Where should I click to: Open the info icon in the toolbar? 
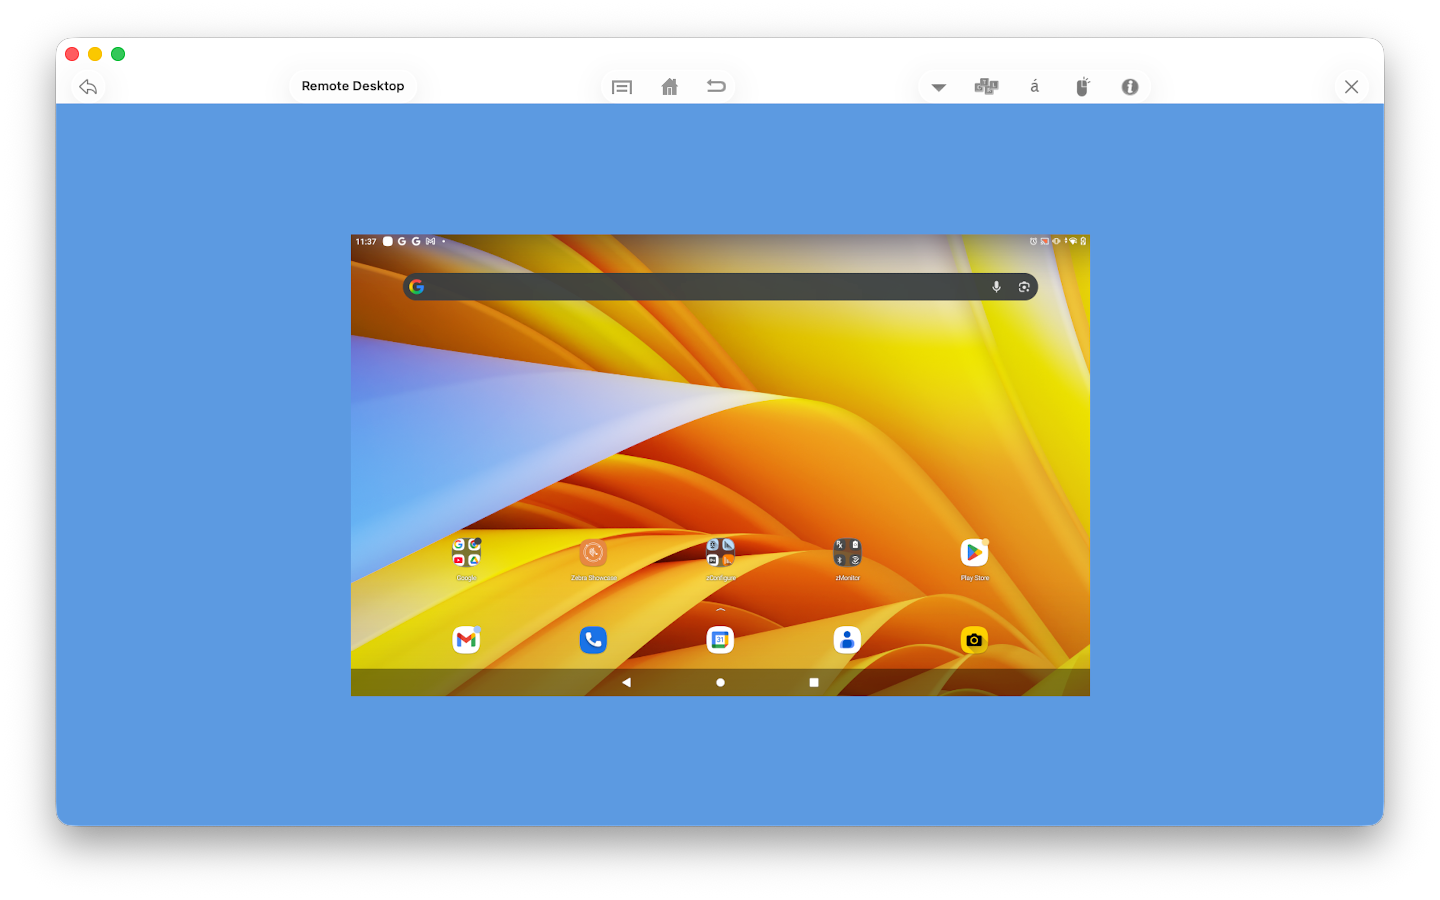click(x=1130, y=87)
